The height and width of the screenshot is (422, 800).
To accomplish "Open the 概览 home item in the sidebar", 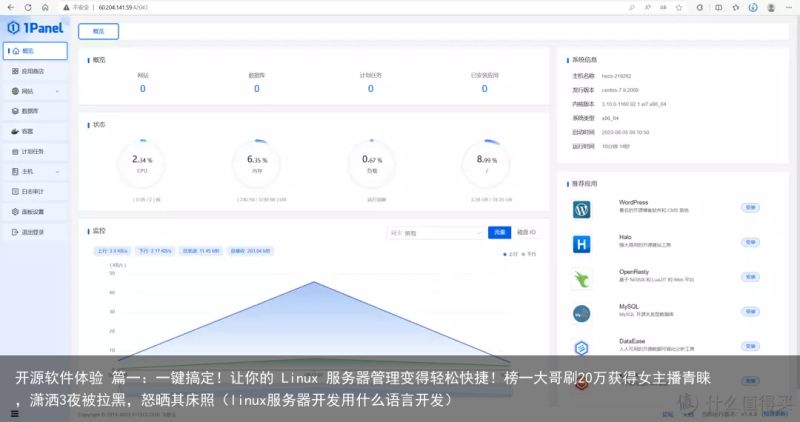I will (35, 51).
